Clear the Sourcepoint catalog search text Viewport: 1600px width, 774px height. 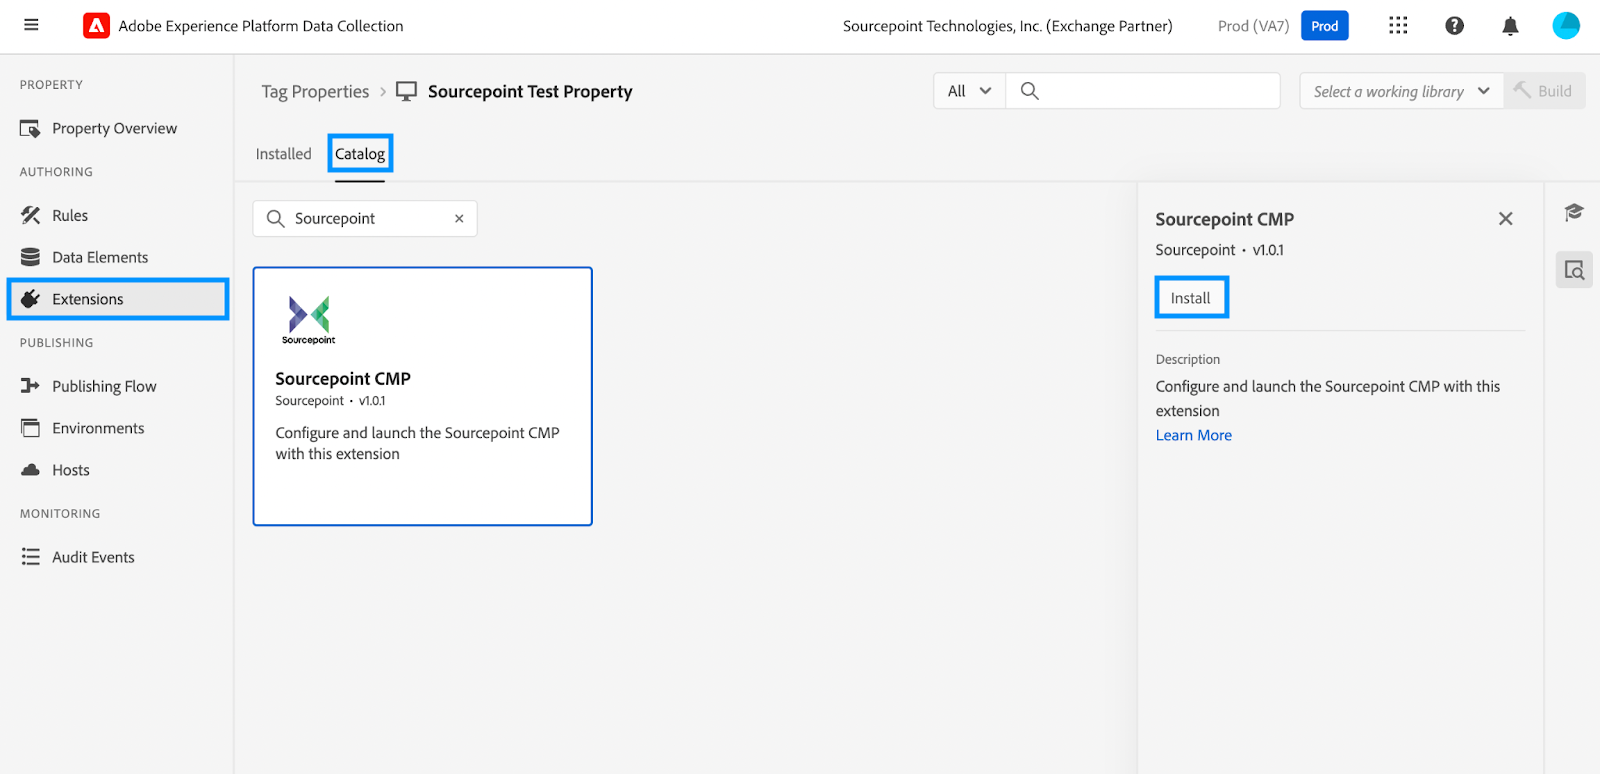click(x=459, y=219)
